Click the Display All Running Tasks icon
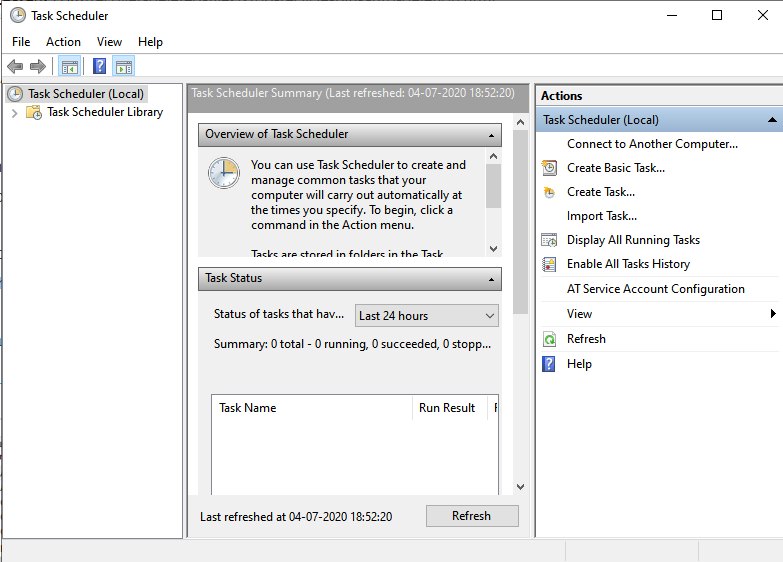783x562 pixels. (x=549, y=240)
